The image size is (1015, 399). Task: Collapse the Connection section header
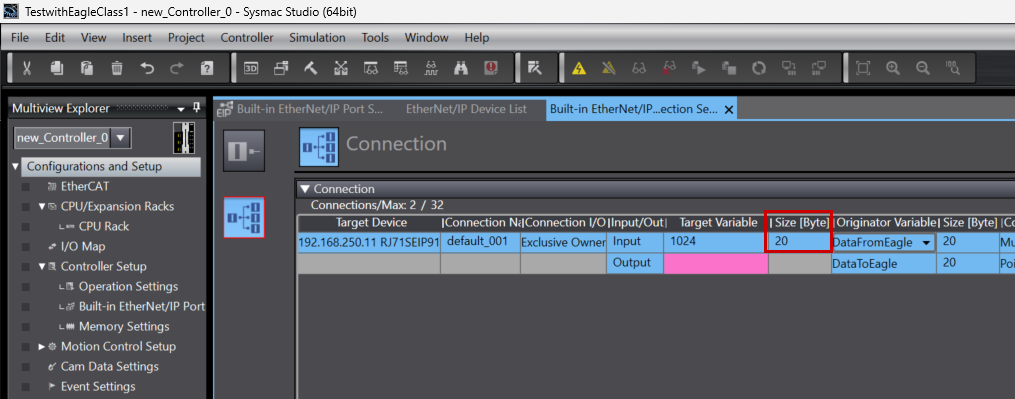304,189
